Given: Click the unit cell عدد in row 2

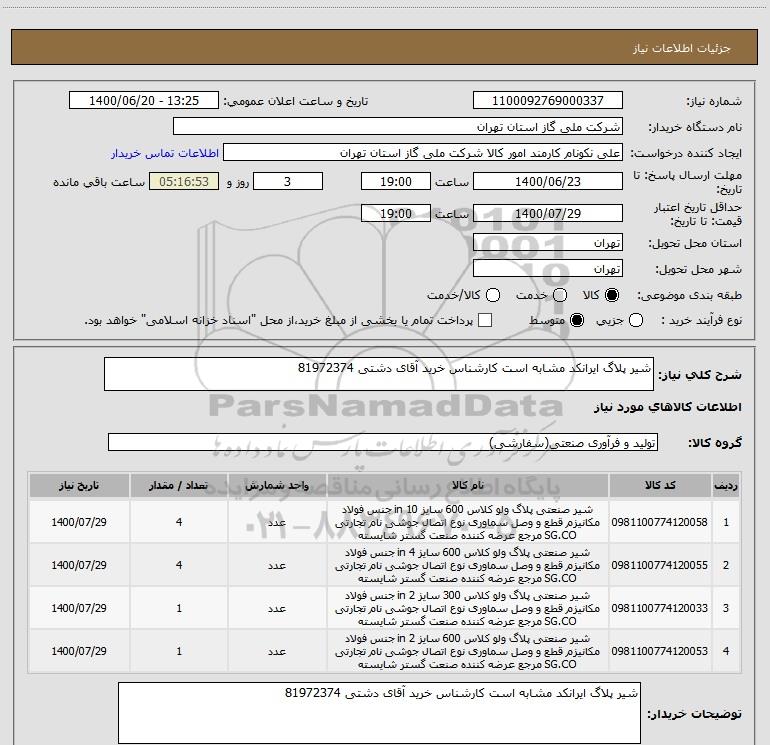Looking at the screenshot, I should [277, 565].
